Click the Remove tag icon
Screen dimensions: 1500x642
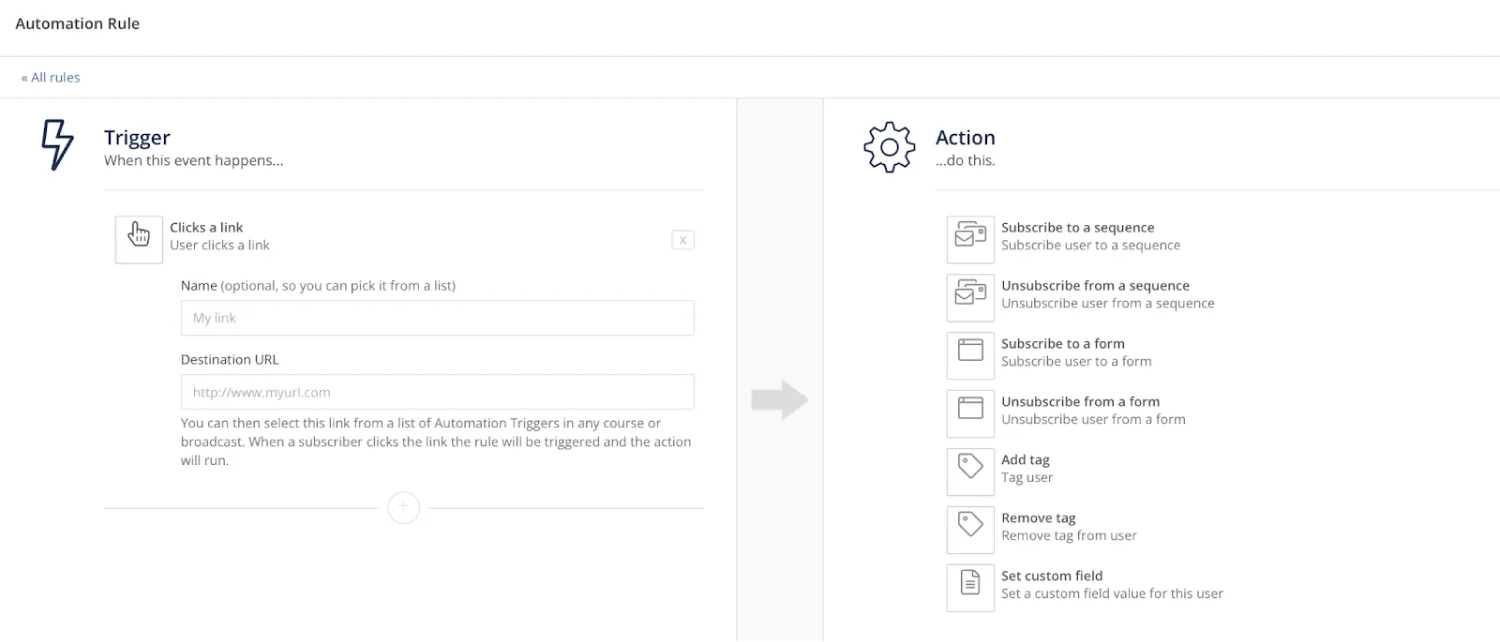[970, 527]
